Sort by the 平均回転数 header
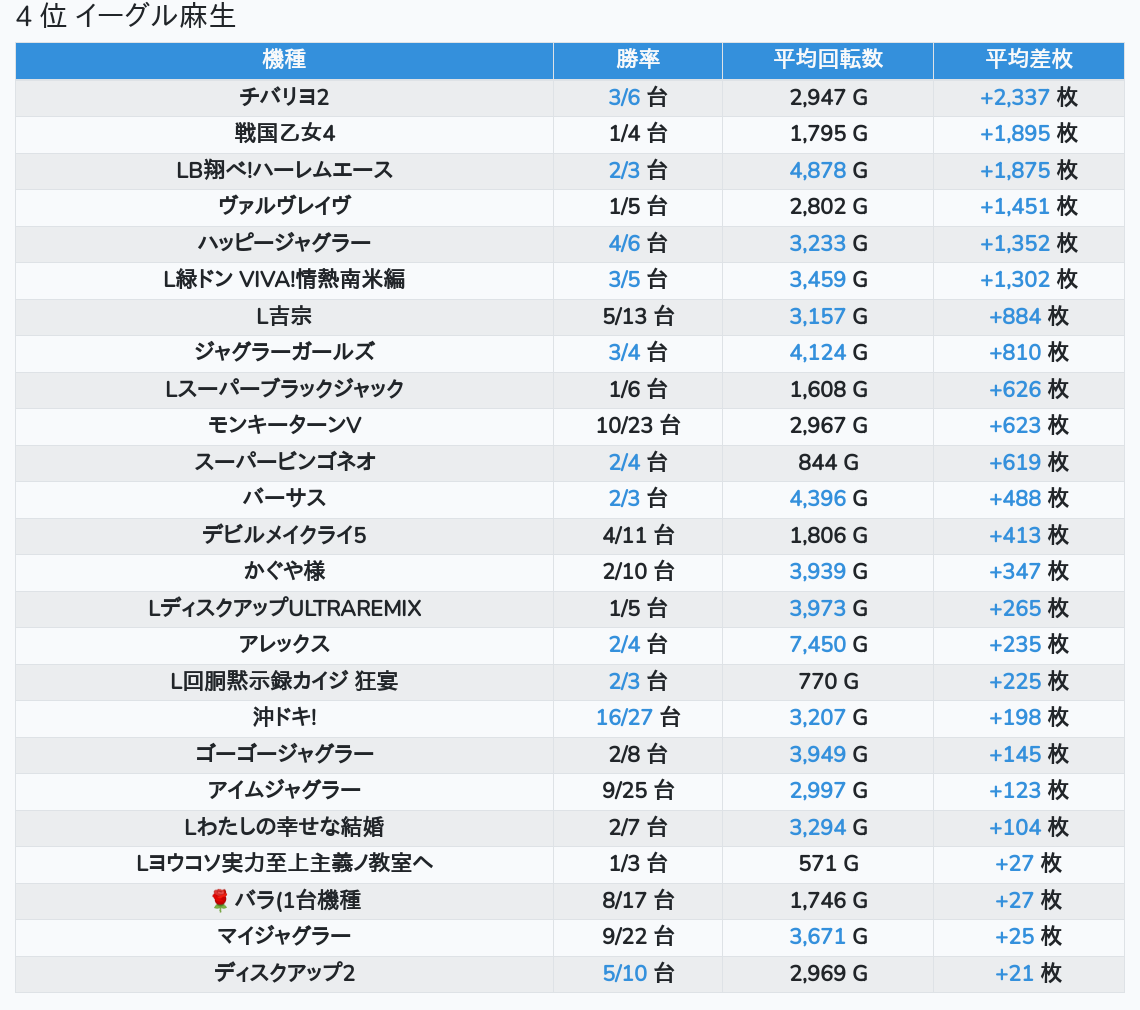 [828, 60]
